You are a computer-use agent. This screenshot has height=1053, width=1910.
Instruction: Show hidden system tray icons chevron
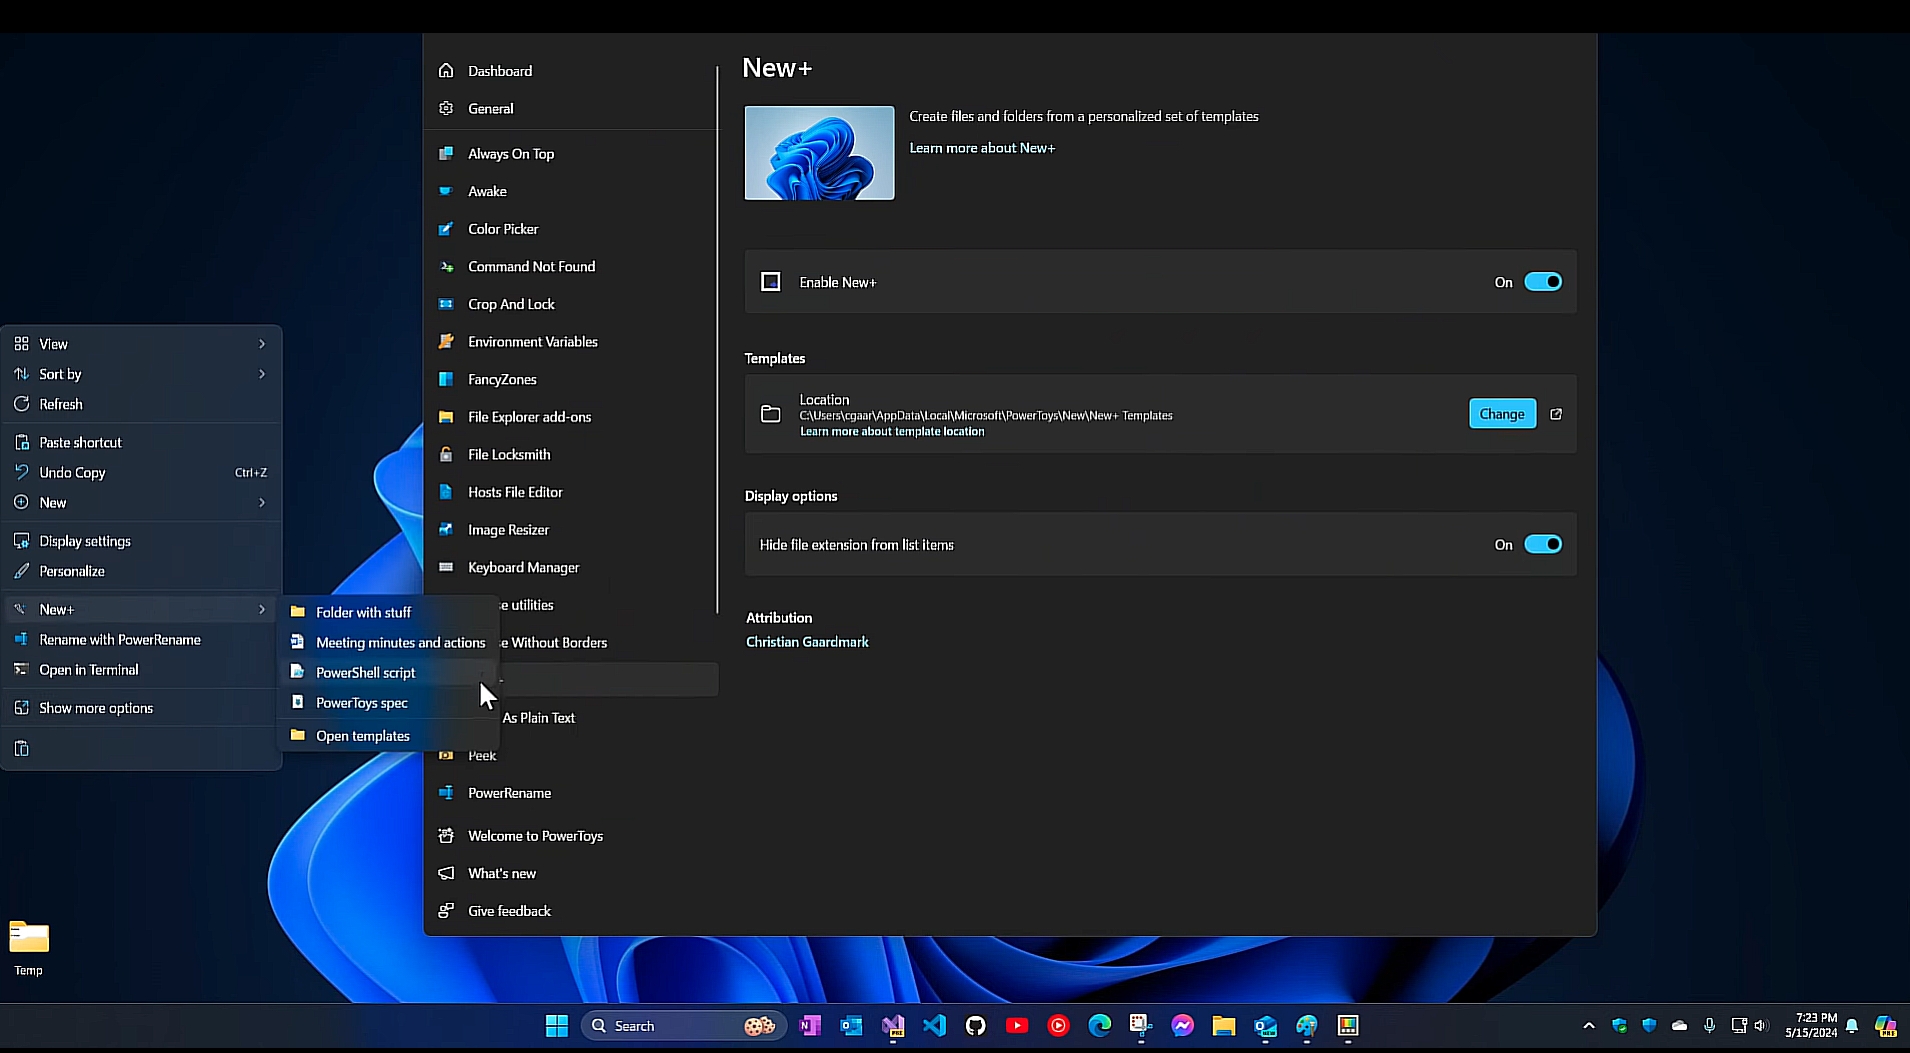(x=1589, y=1026)
